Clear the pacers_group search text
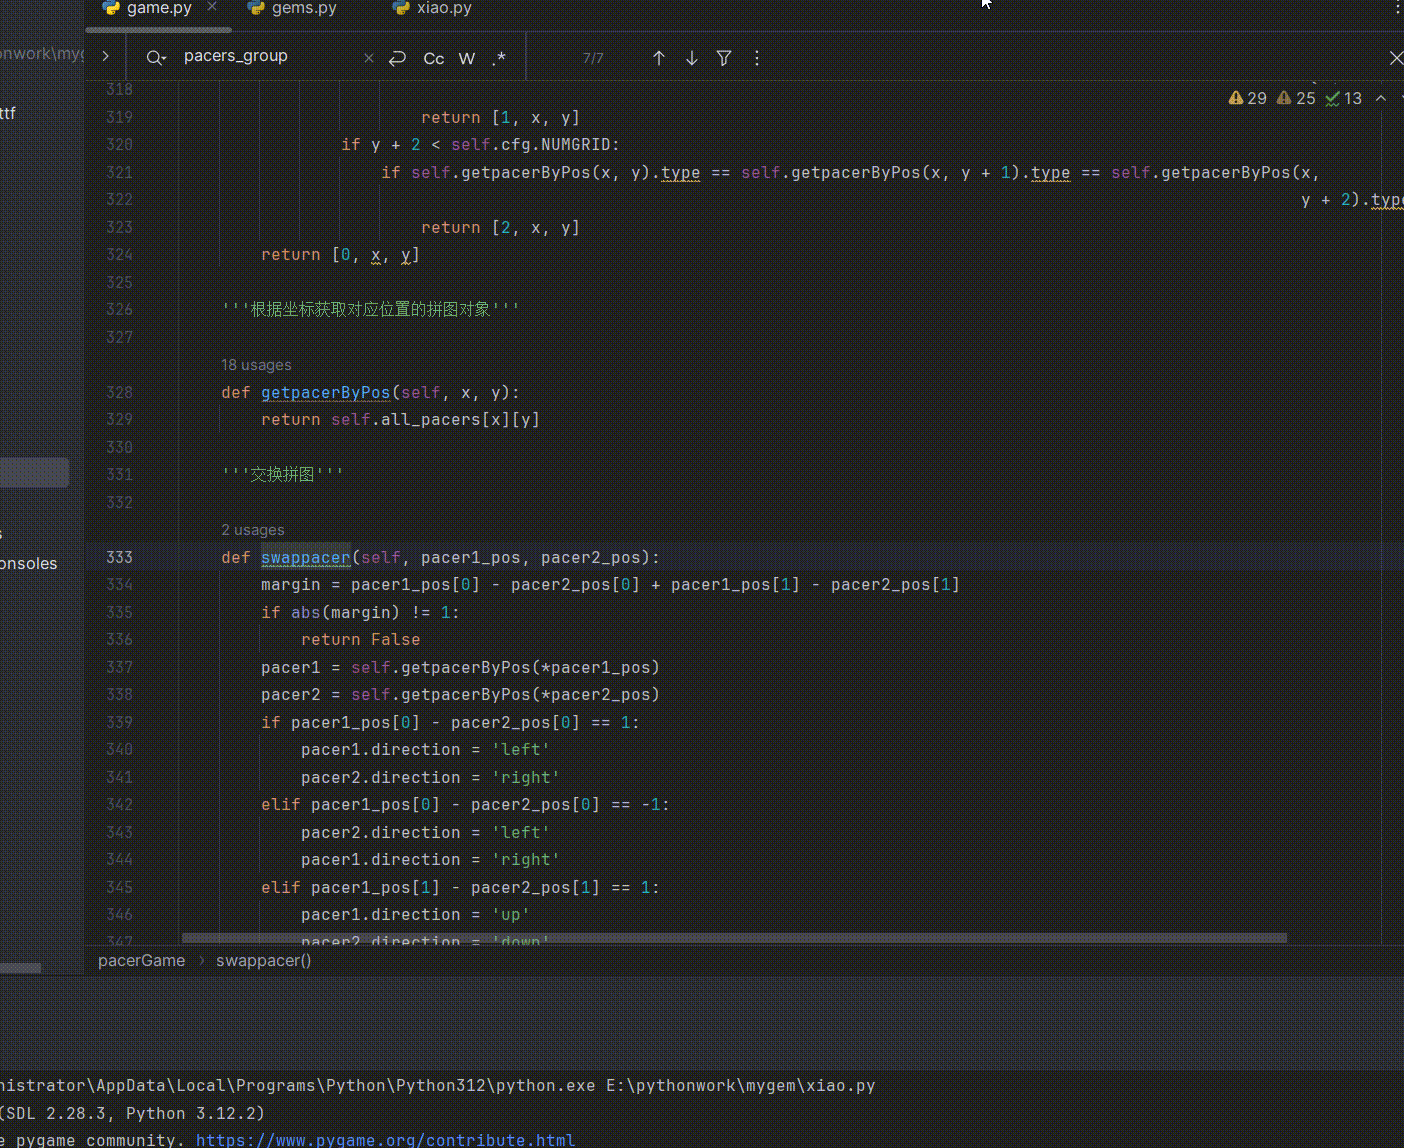 click(x=369, y=58)
